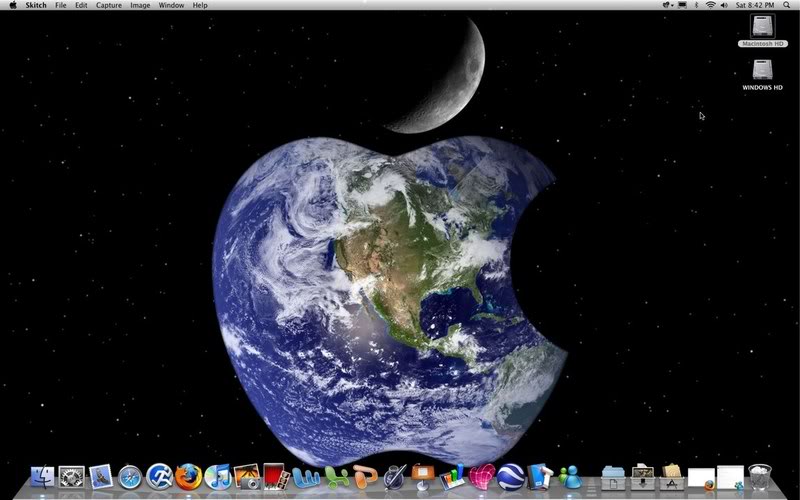Open the Apple menu
The width and height of the screenshot is (800, 500).
(x=13, y=5)
